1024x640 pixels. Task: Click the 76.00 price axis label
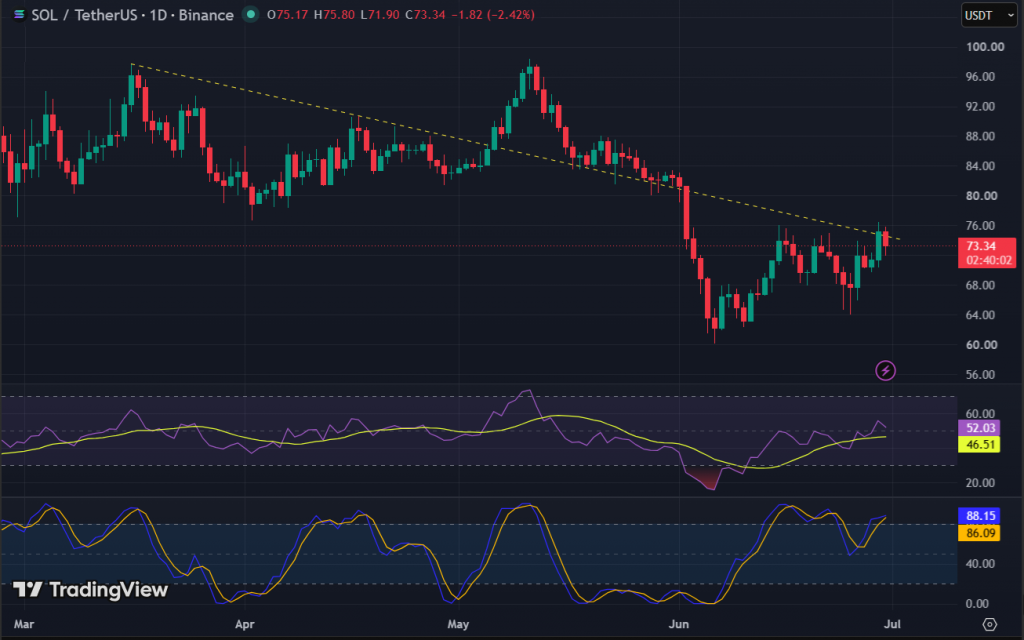click(980, 226)
